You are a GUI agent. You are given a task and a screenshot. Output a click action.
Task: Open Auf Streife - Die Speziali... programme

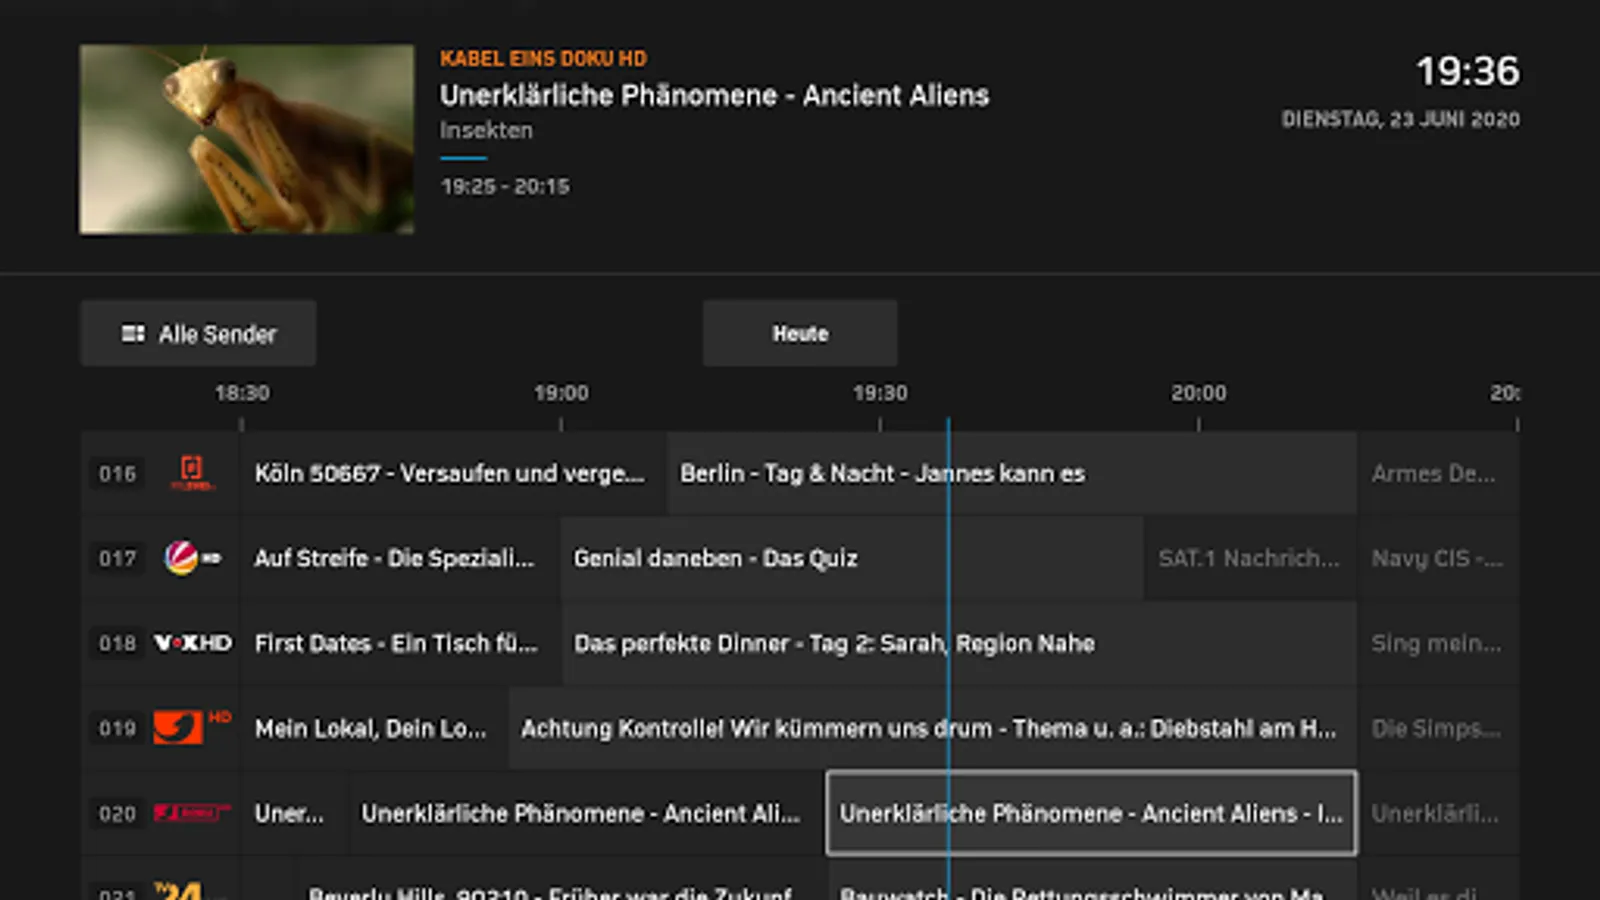(x=400, y=558)
